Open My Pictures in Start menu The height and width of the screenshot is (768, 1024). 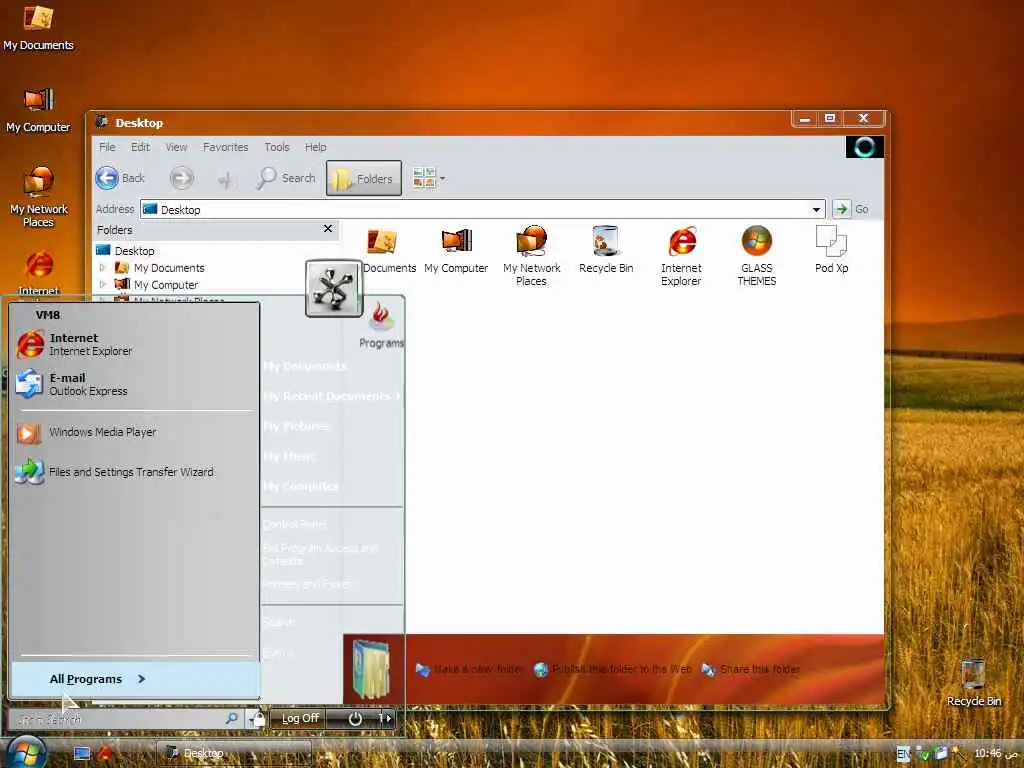pos(296,426)
